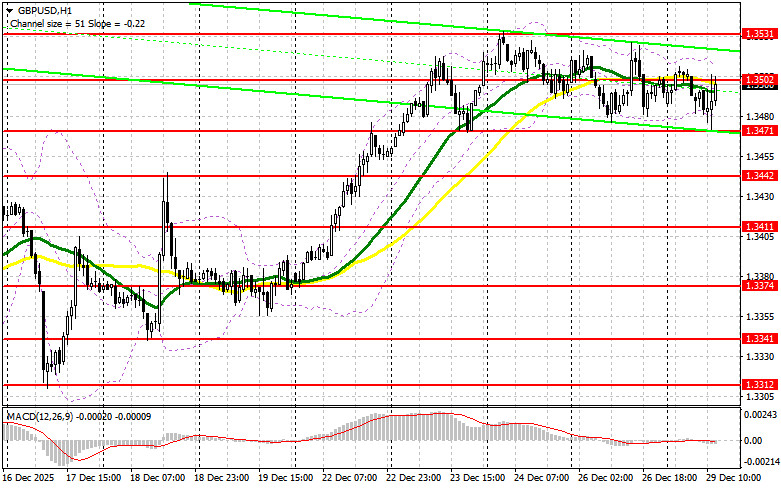
Task: Click the 1.3355 price scale value
Action: click(x=760, y=317)
